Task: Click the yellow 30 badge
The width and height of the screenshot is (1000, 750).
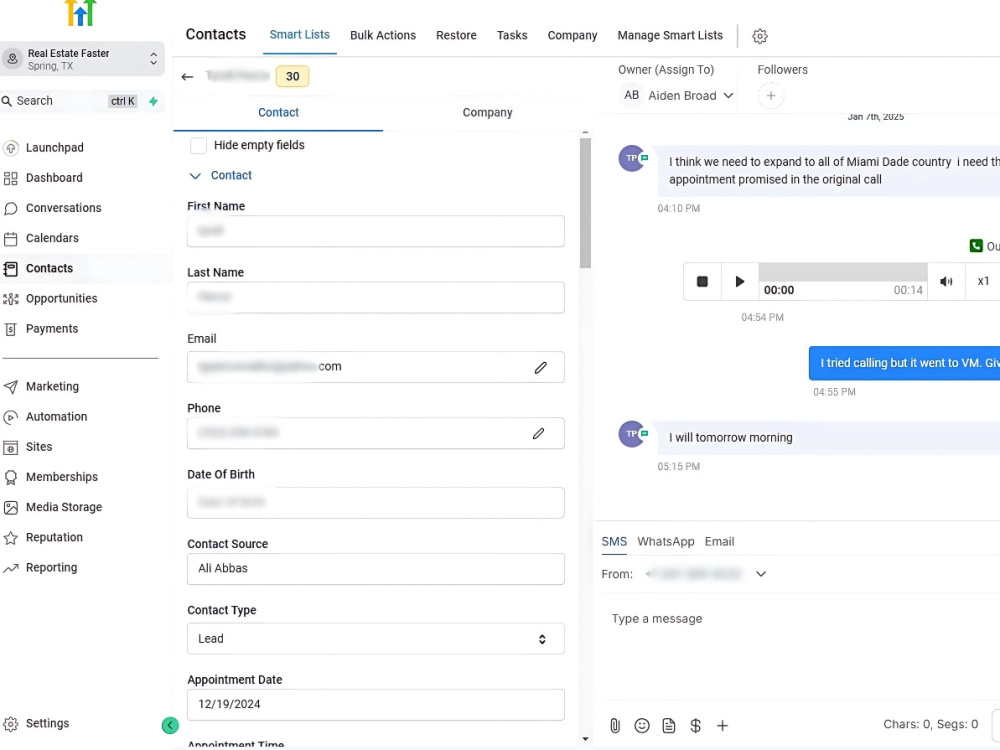Action: click(292, 77)
